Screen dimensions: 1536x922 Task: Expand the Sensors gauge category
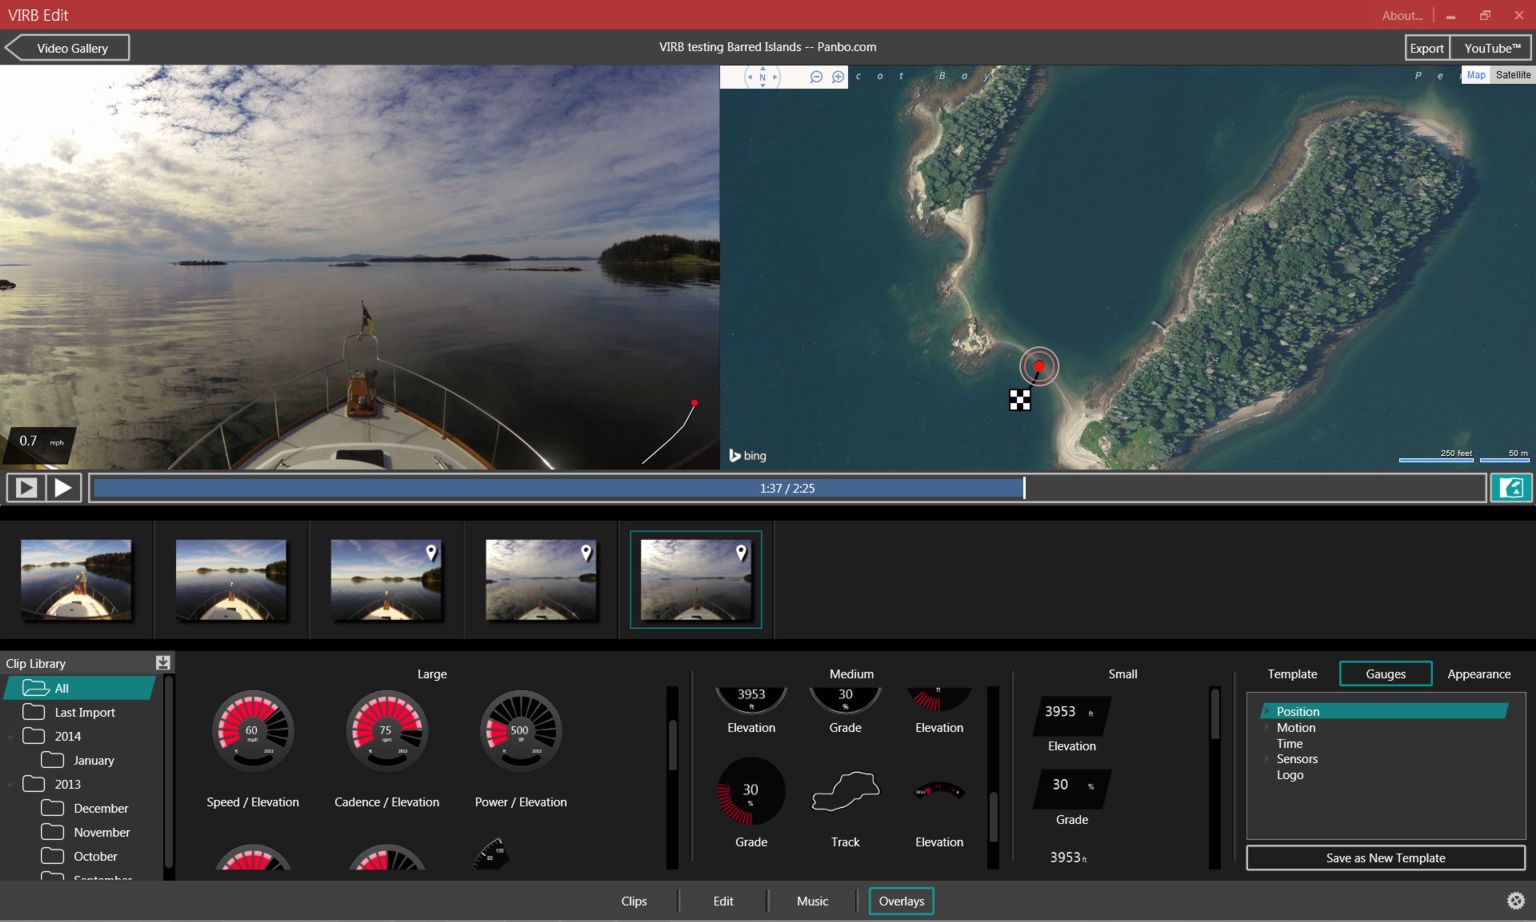1267,759
